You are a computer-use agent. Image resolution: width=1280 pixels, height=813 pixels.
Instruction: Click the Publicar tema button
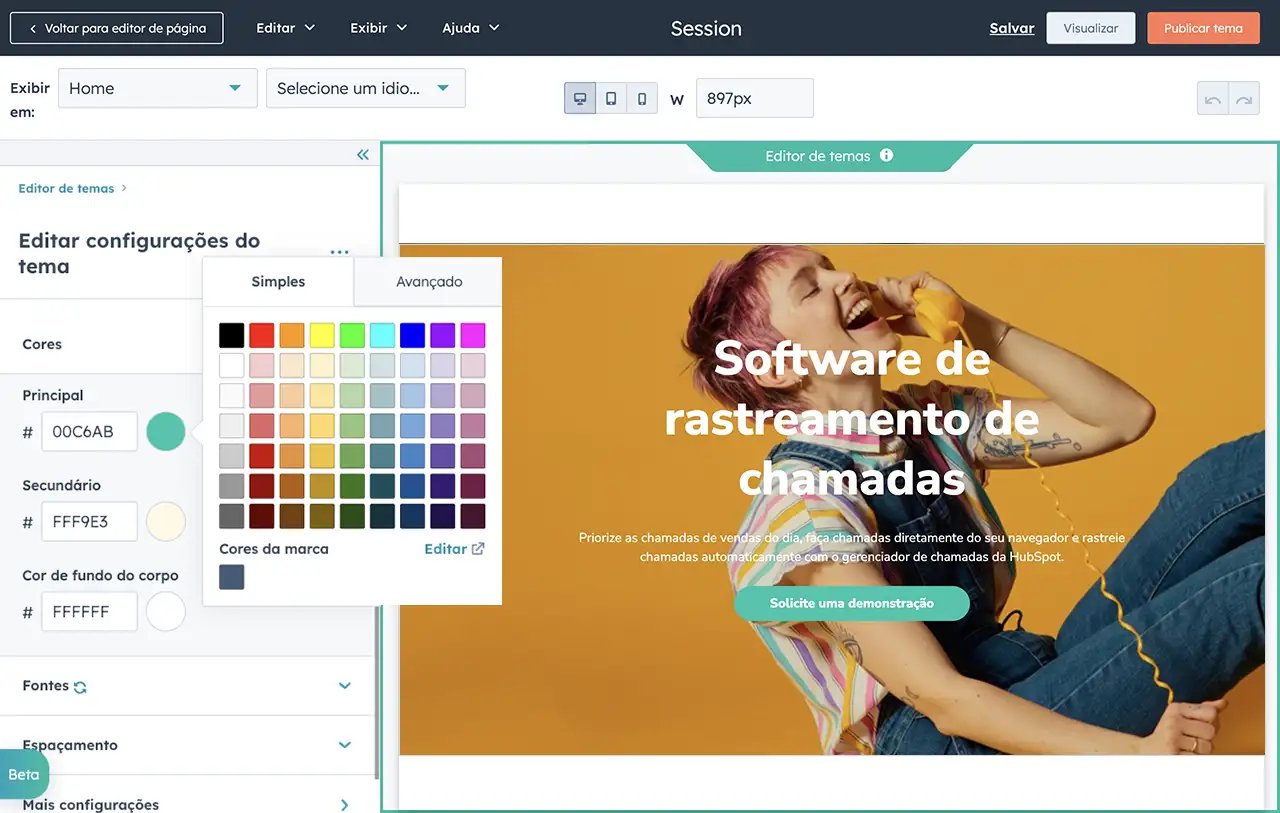click(x=1203, y=28)
